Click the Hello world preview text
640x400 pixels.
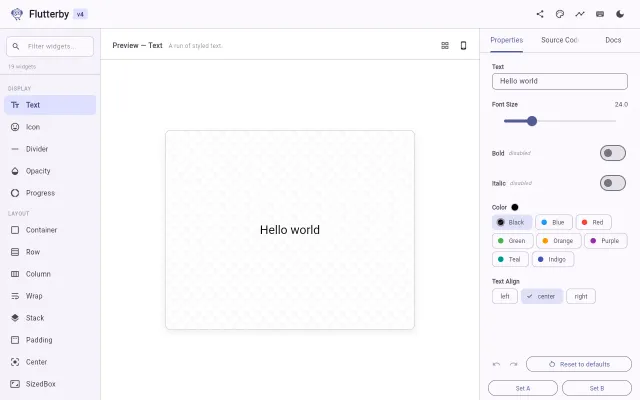pos(290,230)
